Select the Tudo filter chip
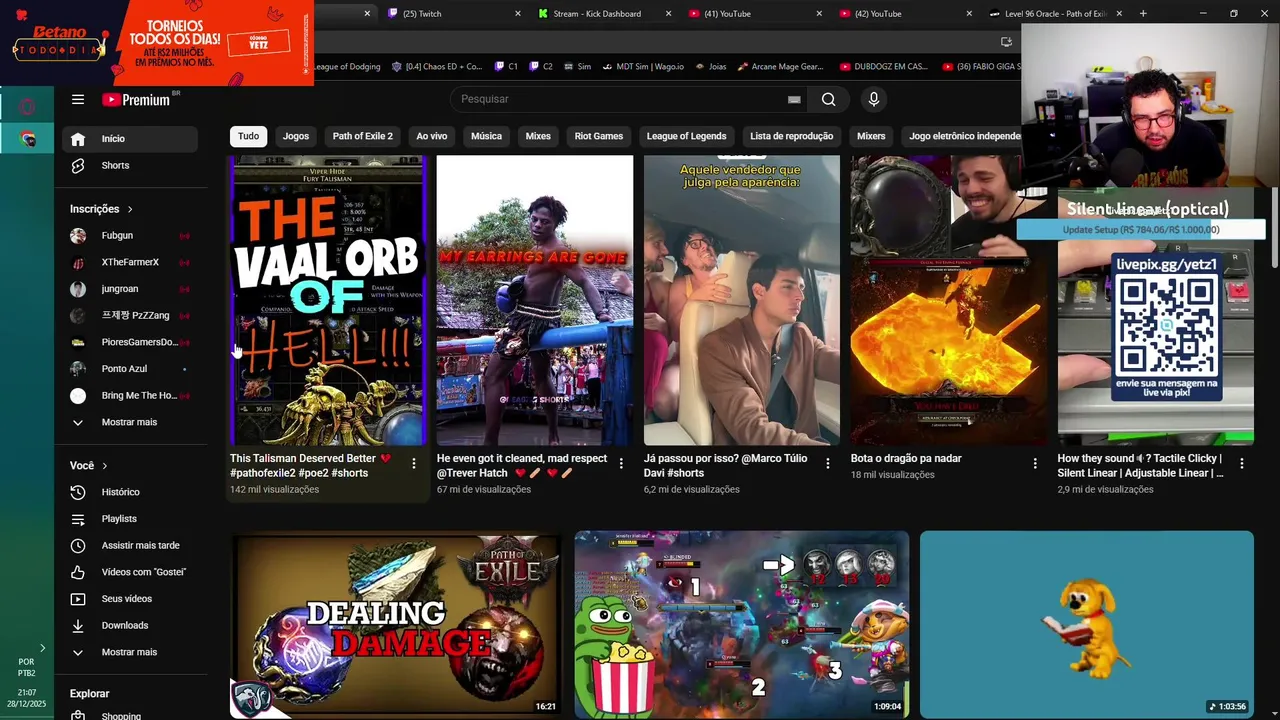This screenshot has height=720, width=1280. coord(248,136)
